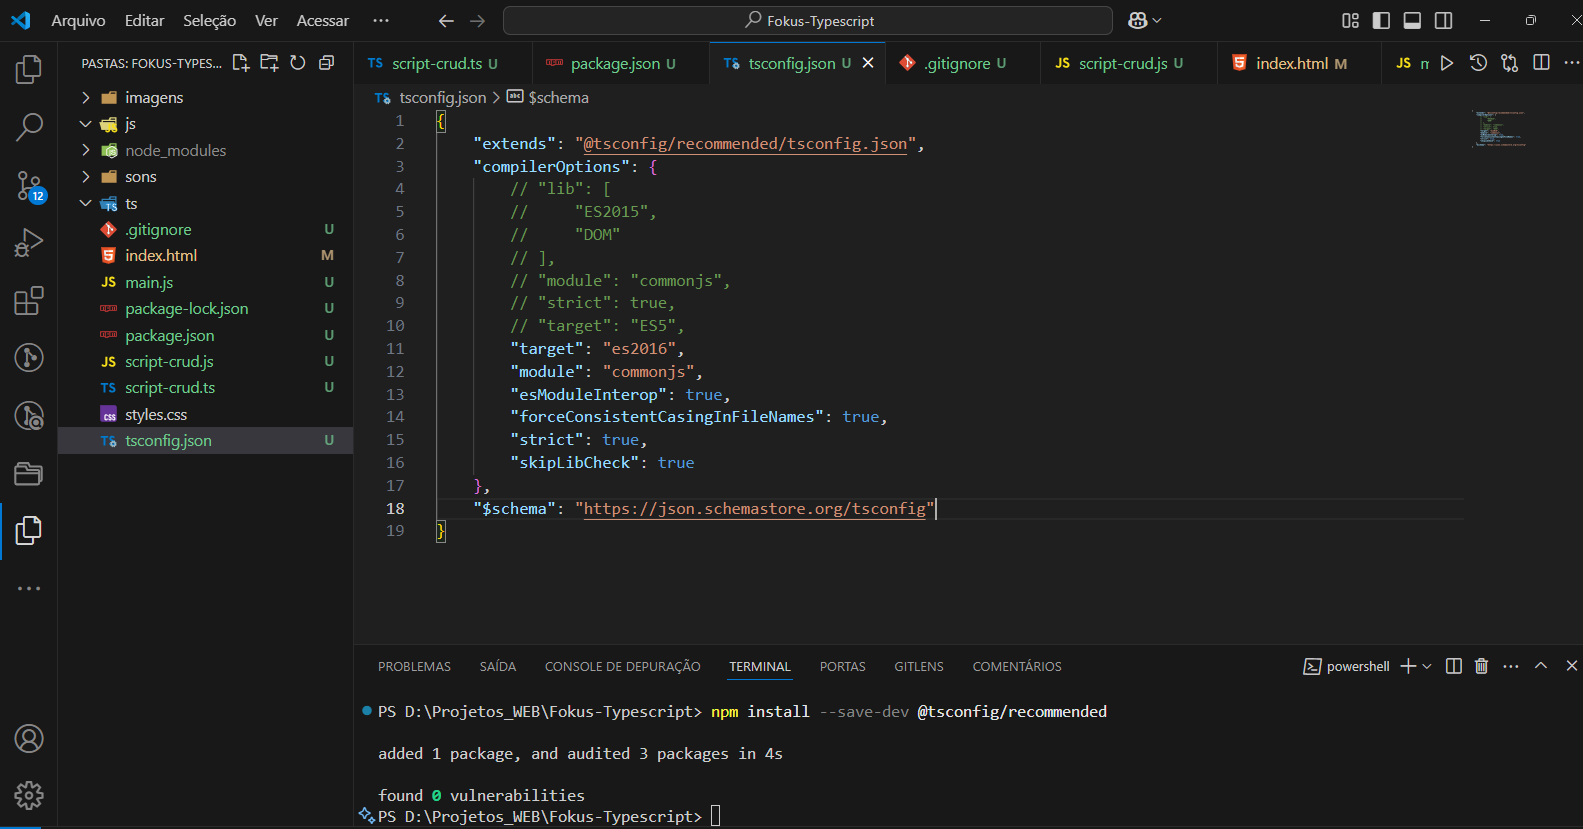1583x829 pixels.
Task: Go back in navigation history
Action: 446,20
